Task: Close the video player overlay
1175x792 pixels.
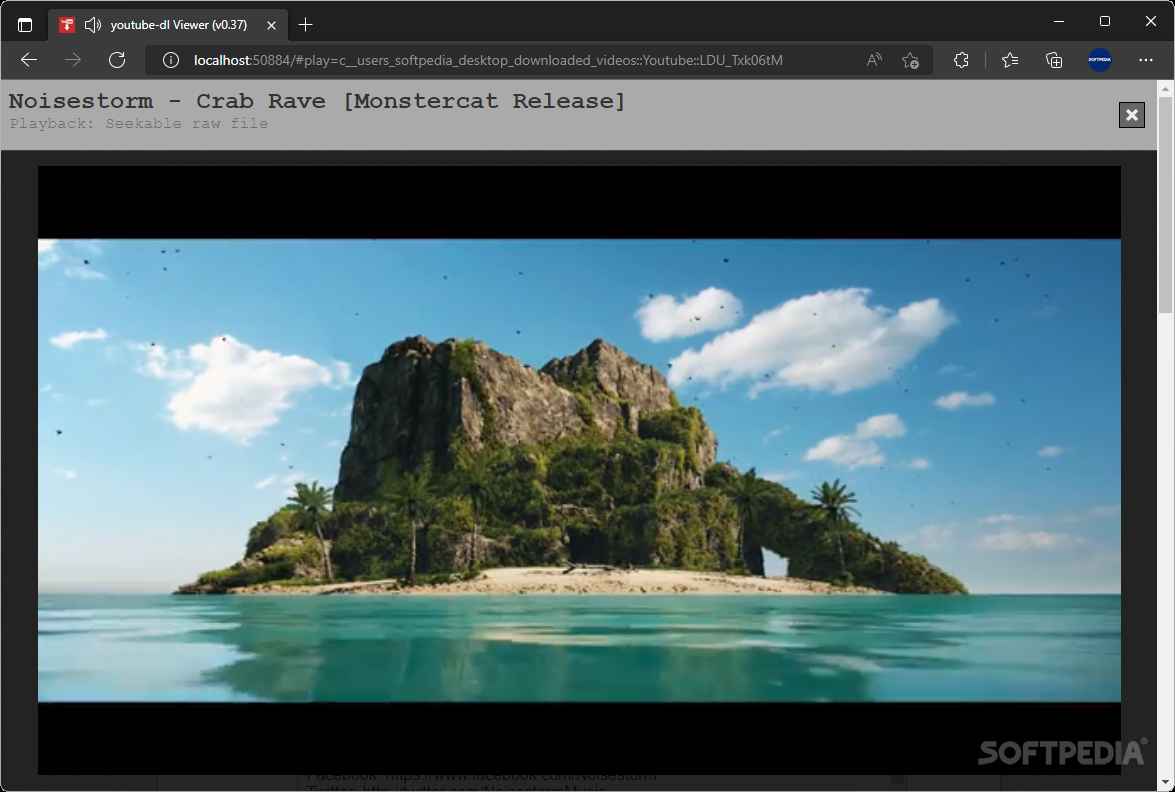Action: pyautogui.click(x=1132, y=115)
